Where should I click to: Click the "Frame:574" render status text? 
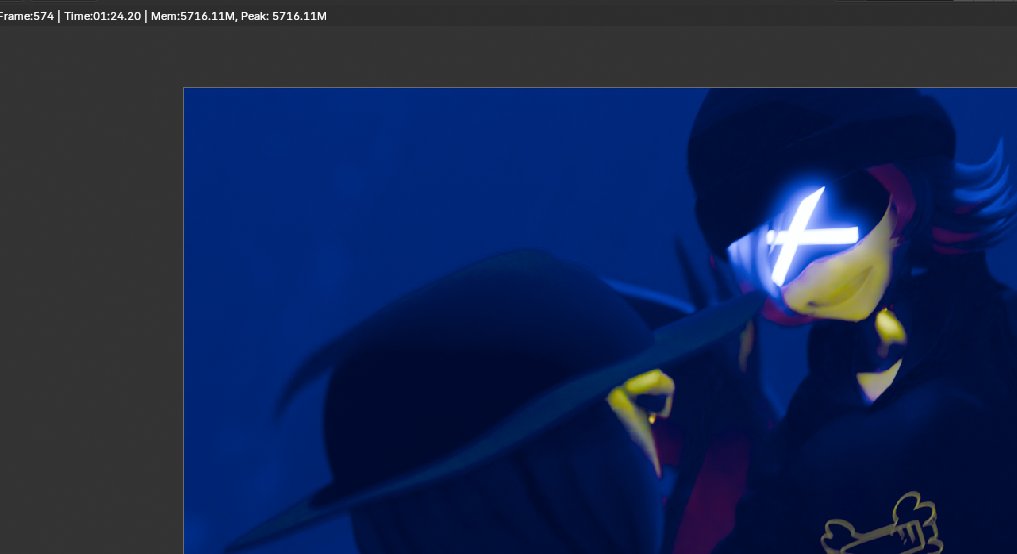click(26, 16)
